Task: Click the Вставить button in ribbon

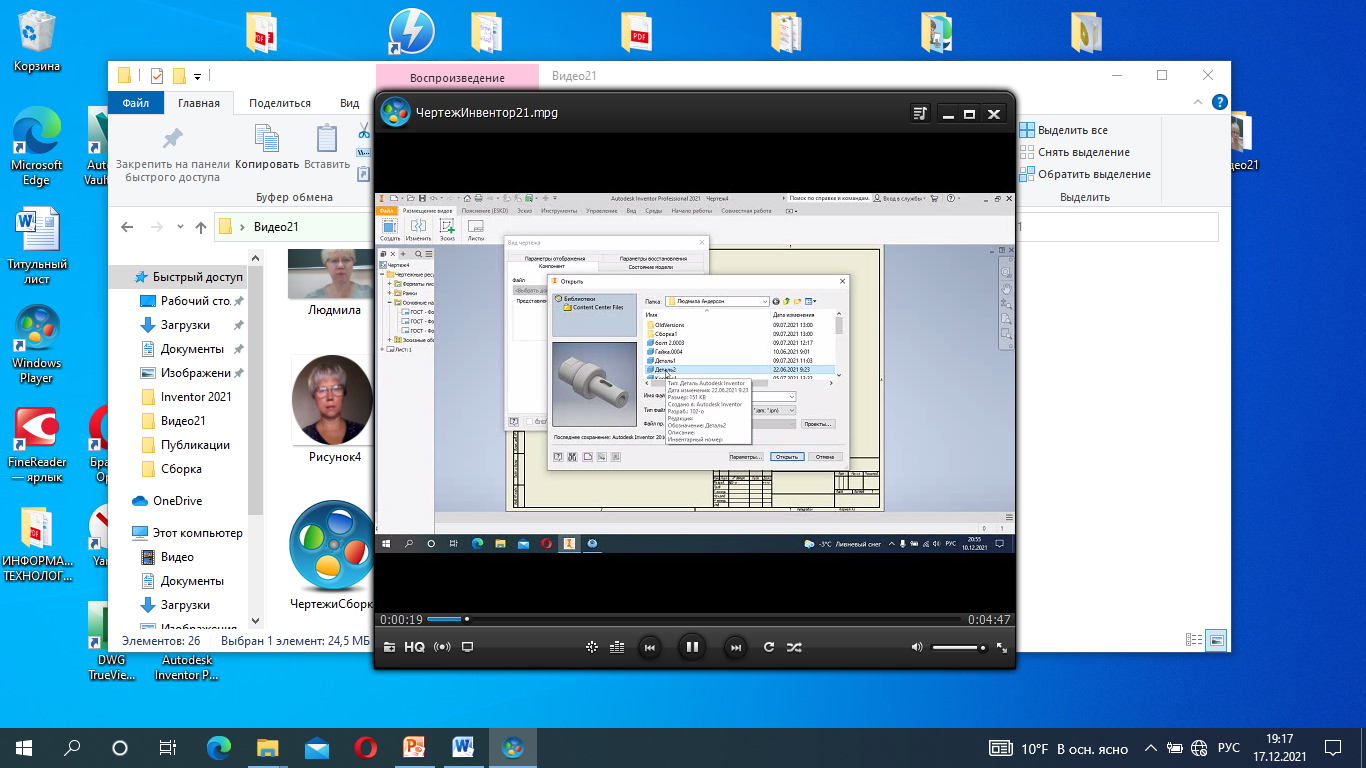Action: (x=327, y=148)
